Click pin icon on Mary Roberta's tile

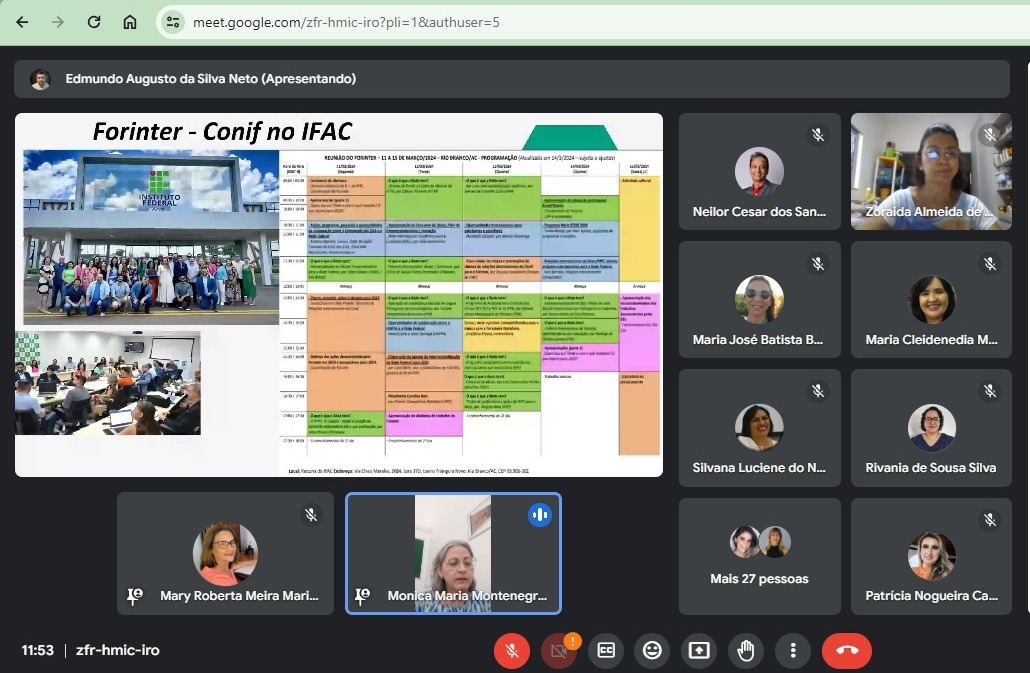135,596
